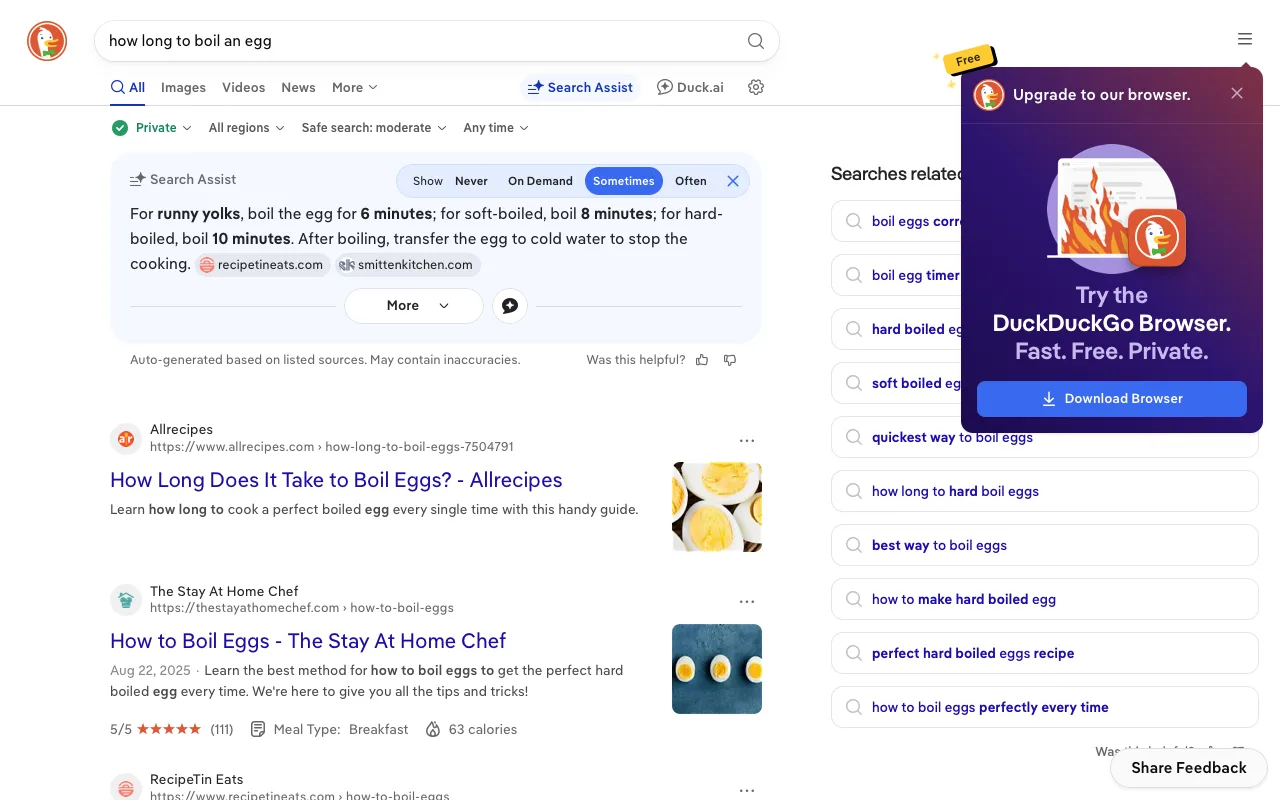Open the All regions dropdown
1280x800 pixels.
point(246,128)
